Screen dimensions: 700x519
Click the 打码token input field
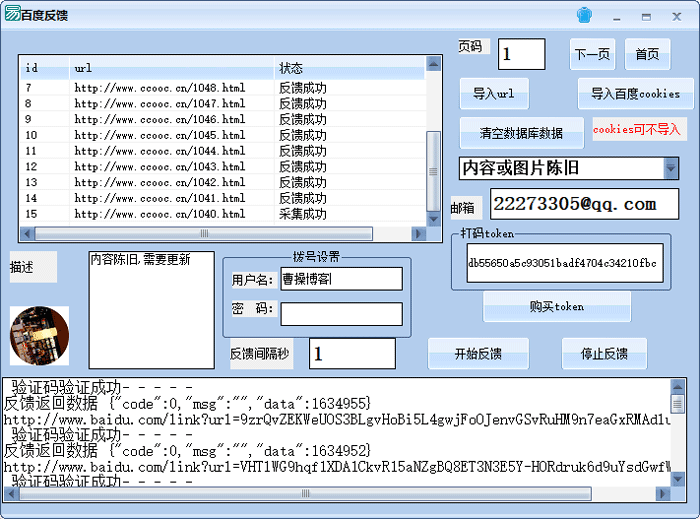[x=565, y=263]
